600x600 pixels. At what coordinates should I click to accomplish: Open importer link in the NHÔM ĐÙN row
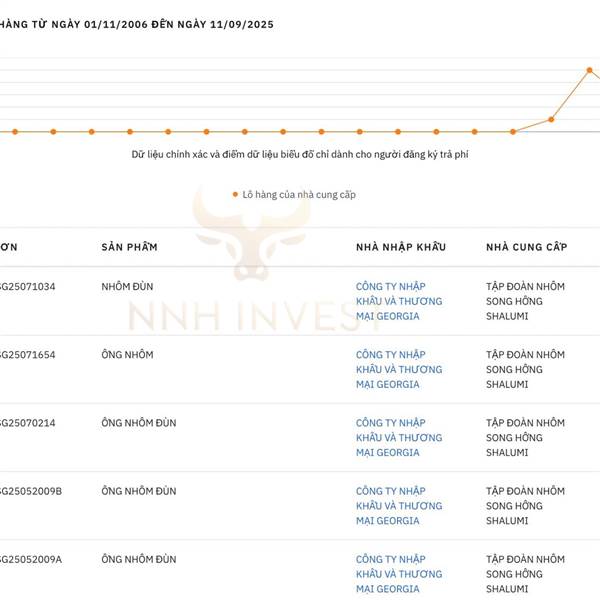click(399, 301)
